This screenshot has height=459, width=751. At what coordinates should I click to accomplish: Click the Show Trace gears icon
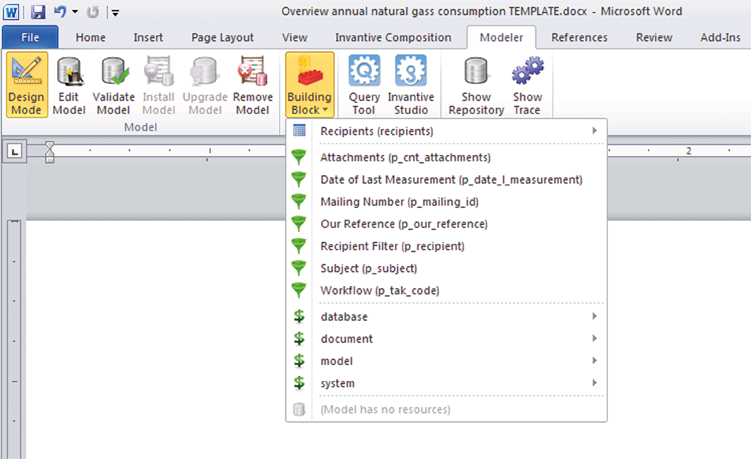[528, 71]
